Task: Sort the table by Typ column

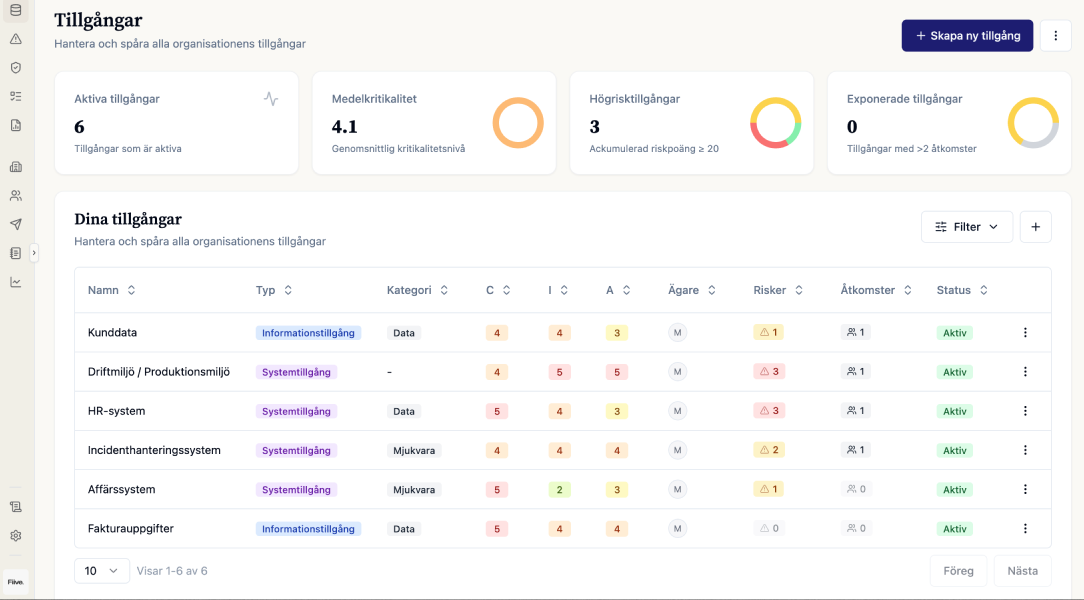Action: 274,290
